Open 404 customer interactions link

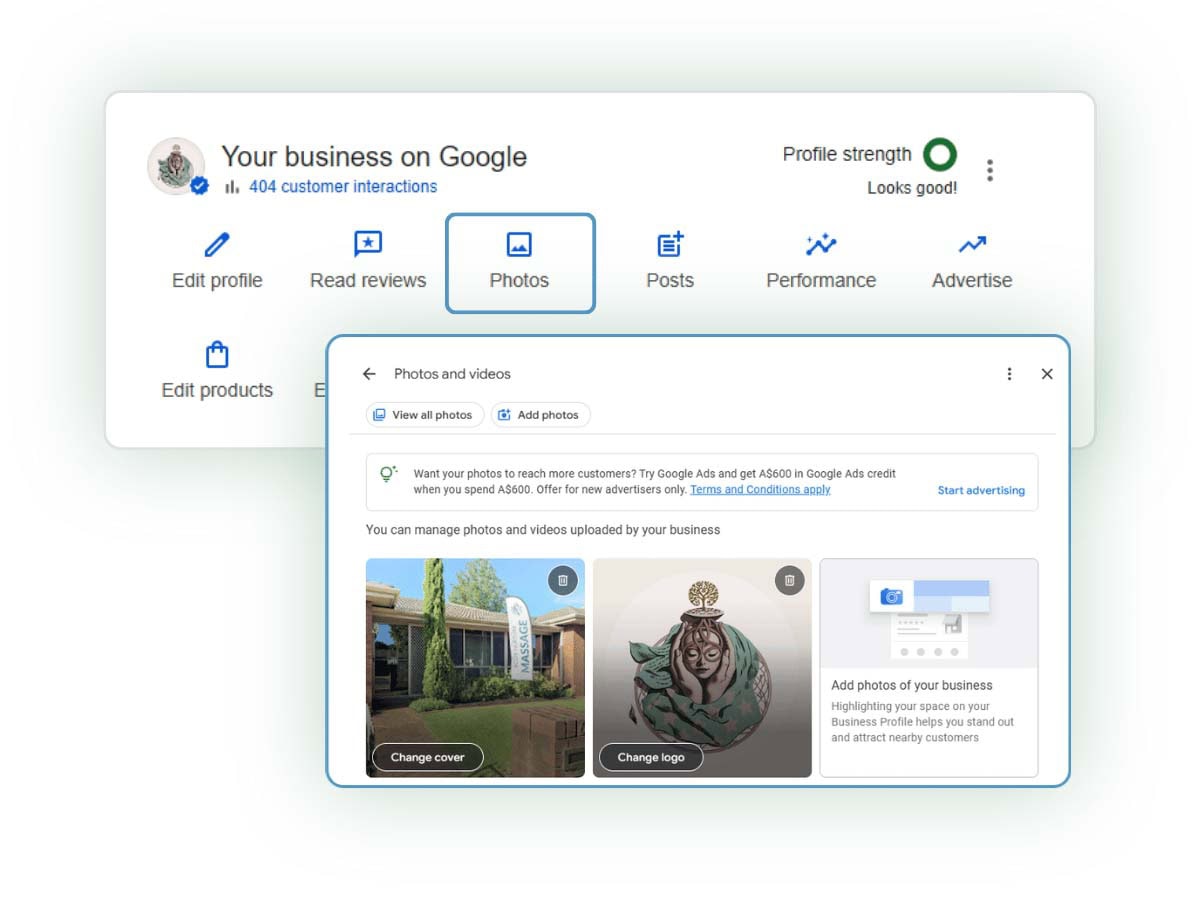tap(343, 186)
